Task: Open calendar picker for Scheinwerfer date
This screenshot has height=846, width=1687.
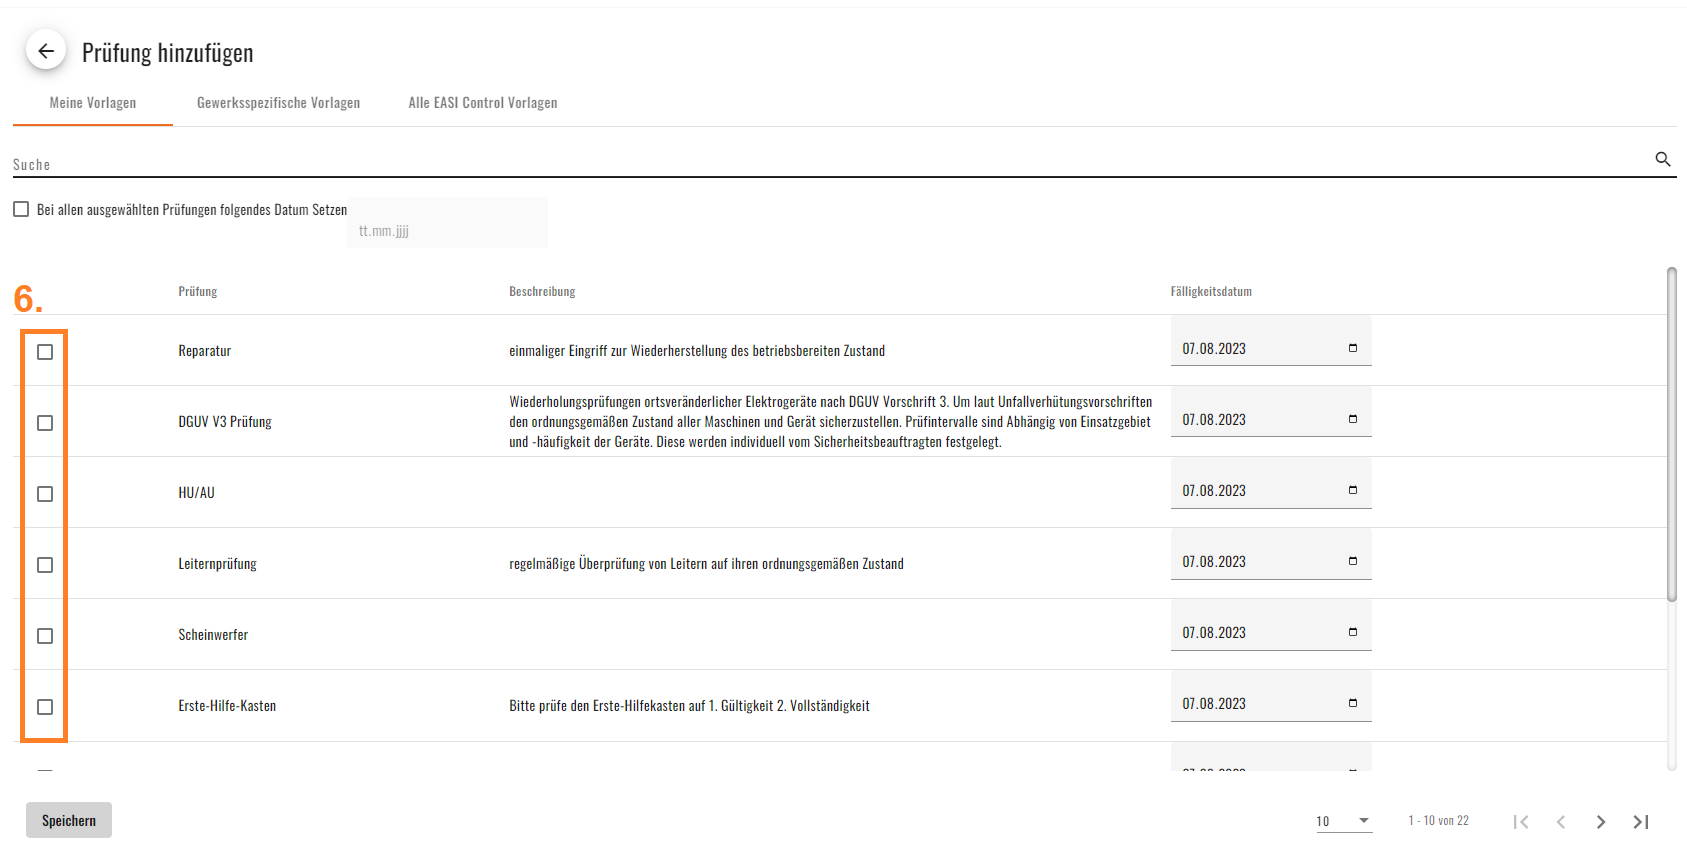Action: [1353, 632]
